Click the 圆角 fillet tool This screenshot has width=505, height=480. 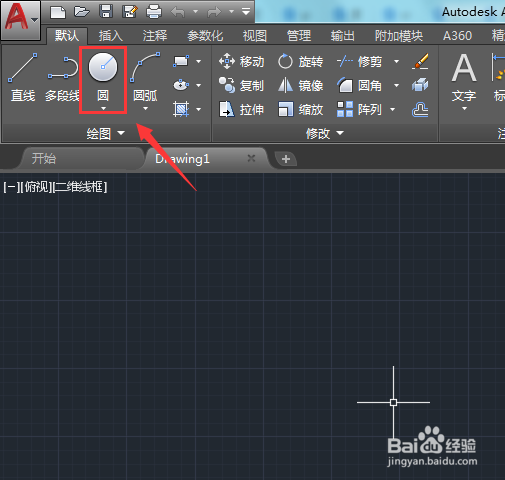(359, 86)
